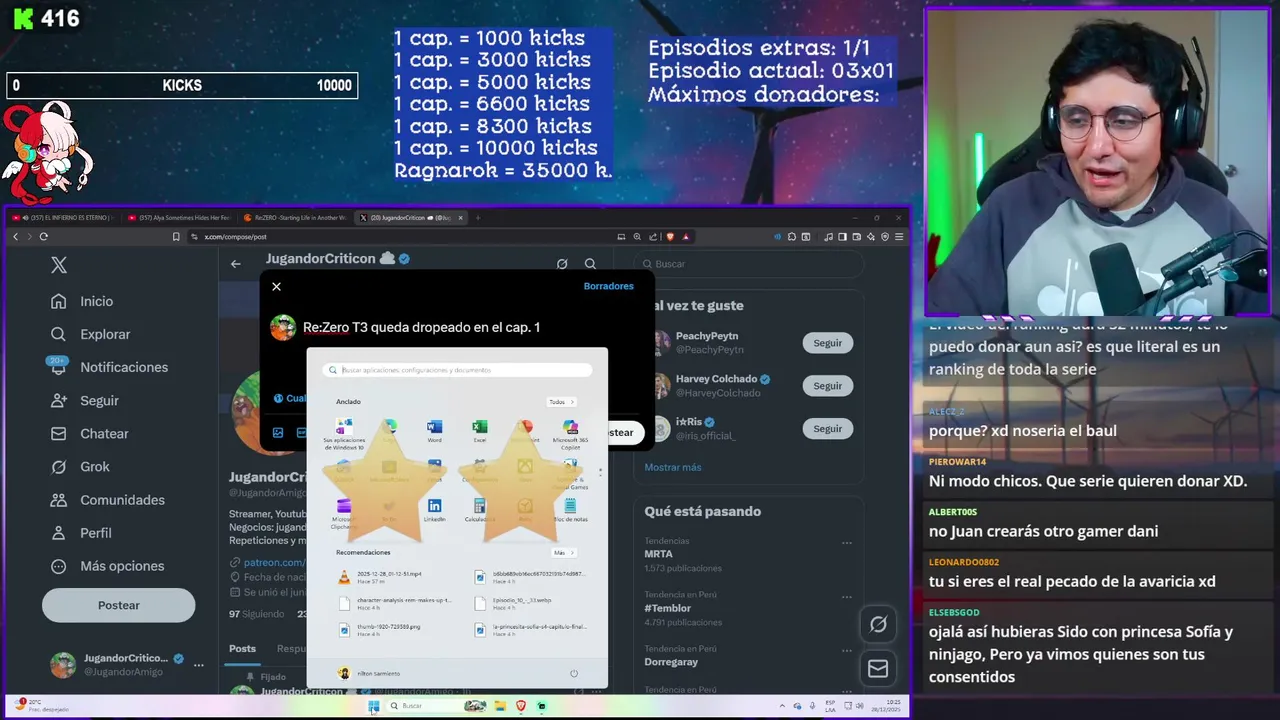Click the Brave shields icon in address bar
The image size is (1280, 720).
pyautogui.click(x=670, y=237)
